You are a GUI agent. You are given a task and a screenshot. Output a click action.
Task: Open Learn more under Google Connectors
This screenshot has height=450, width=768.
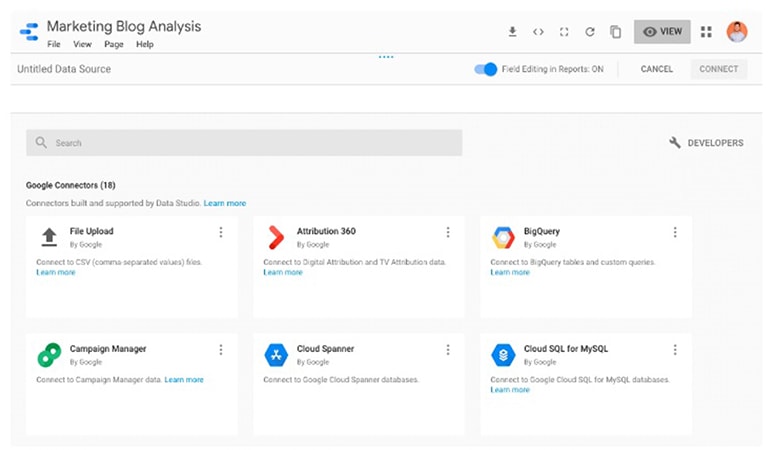(225, 203)
